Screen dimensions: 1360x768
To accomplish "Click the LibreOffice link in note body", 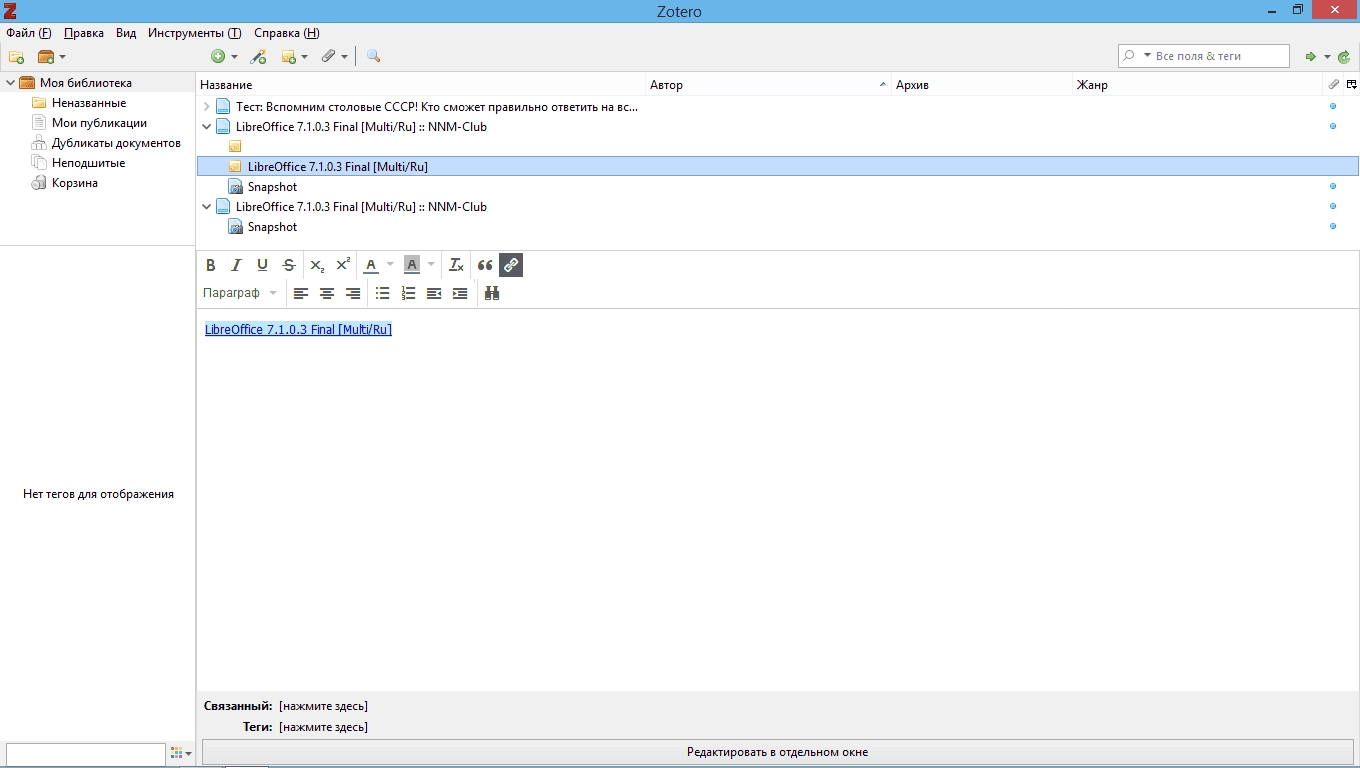I will [298, 329].
